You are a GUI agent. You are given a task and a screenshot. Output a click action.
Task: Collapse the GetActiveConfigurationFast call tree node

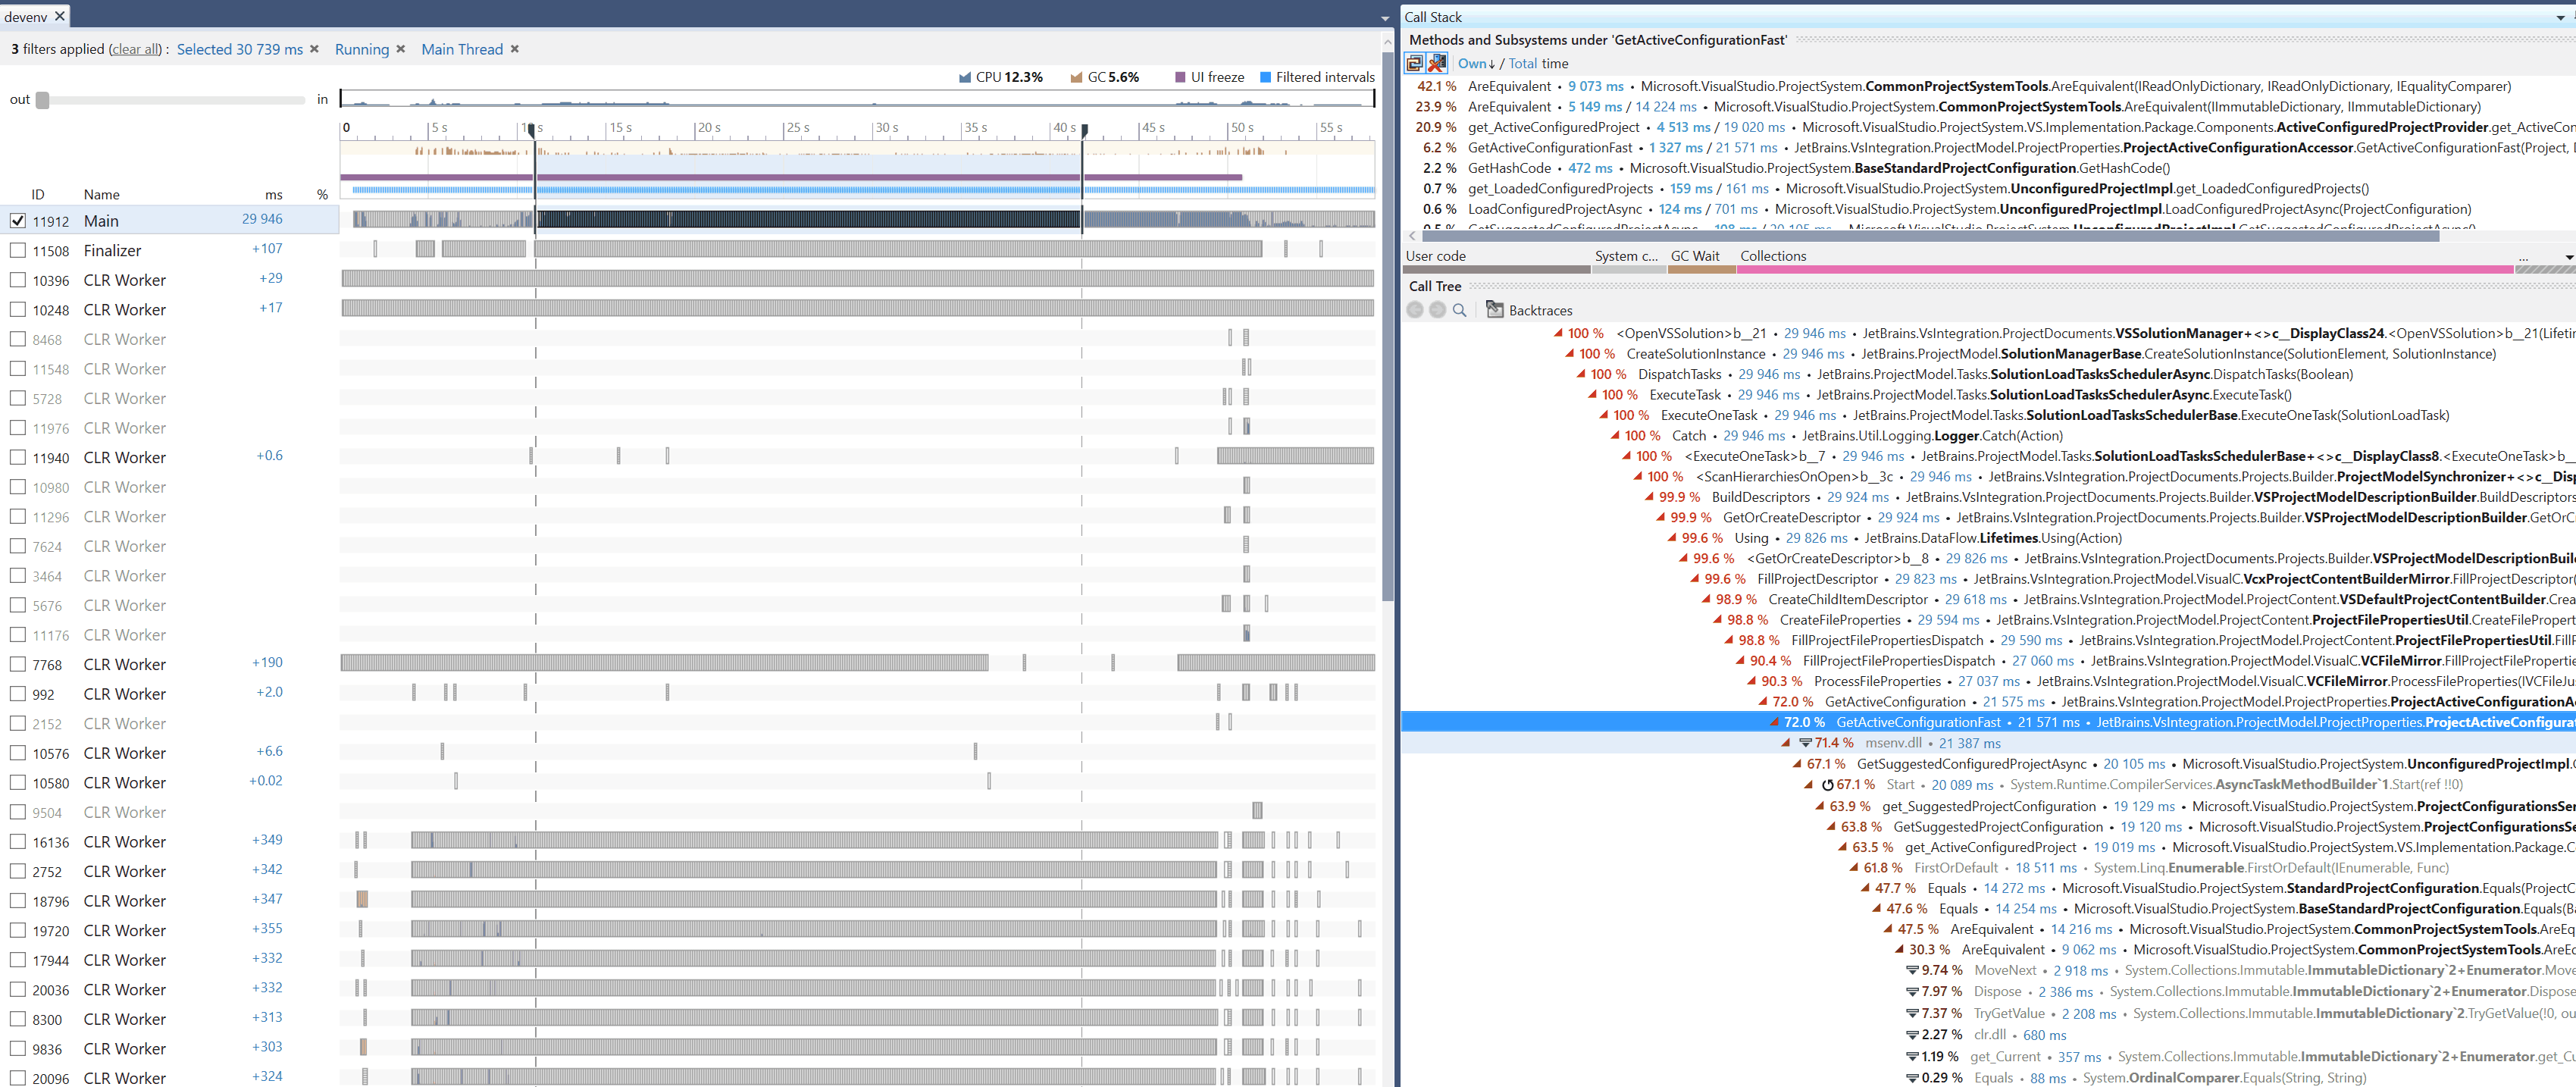tap(1774, 722)
